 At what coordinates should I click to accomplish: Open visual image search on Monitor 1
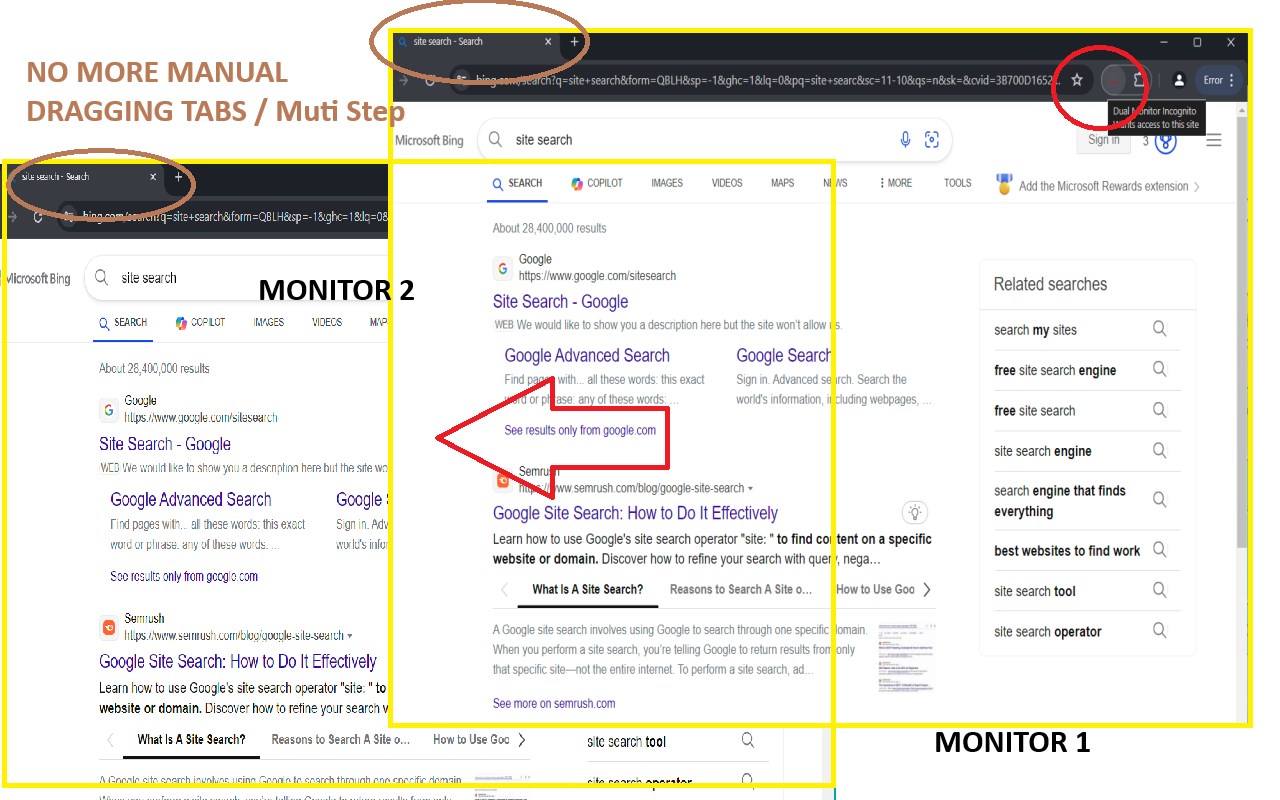932,140
